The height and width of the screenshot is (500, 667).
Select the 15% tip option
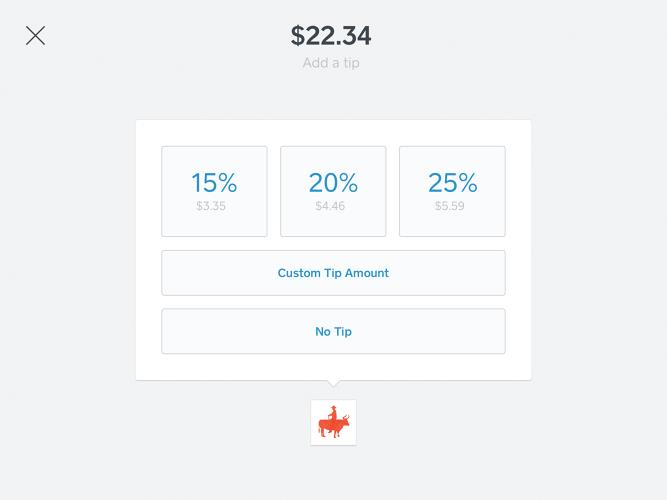(214, 191)
